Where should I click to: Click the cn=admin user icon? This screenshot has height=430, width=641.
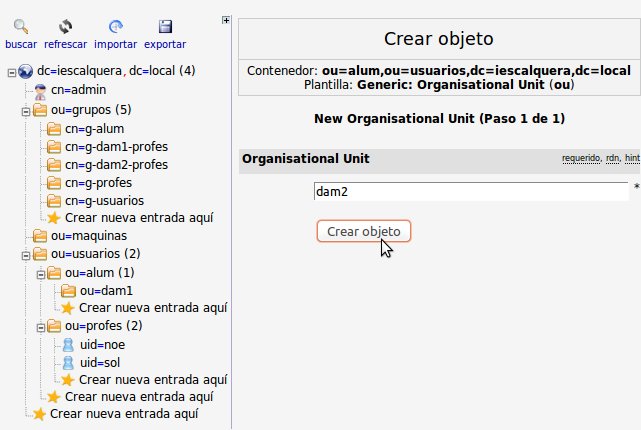click(40, 92)
